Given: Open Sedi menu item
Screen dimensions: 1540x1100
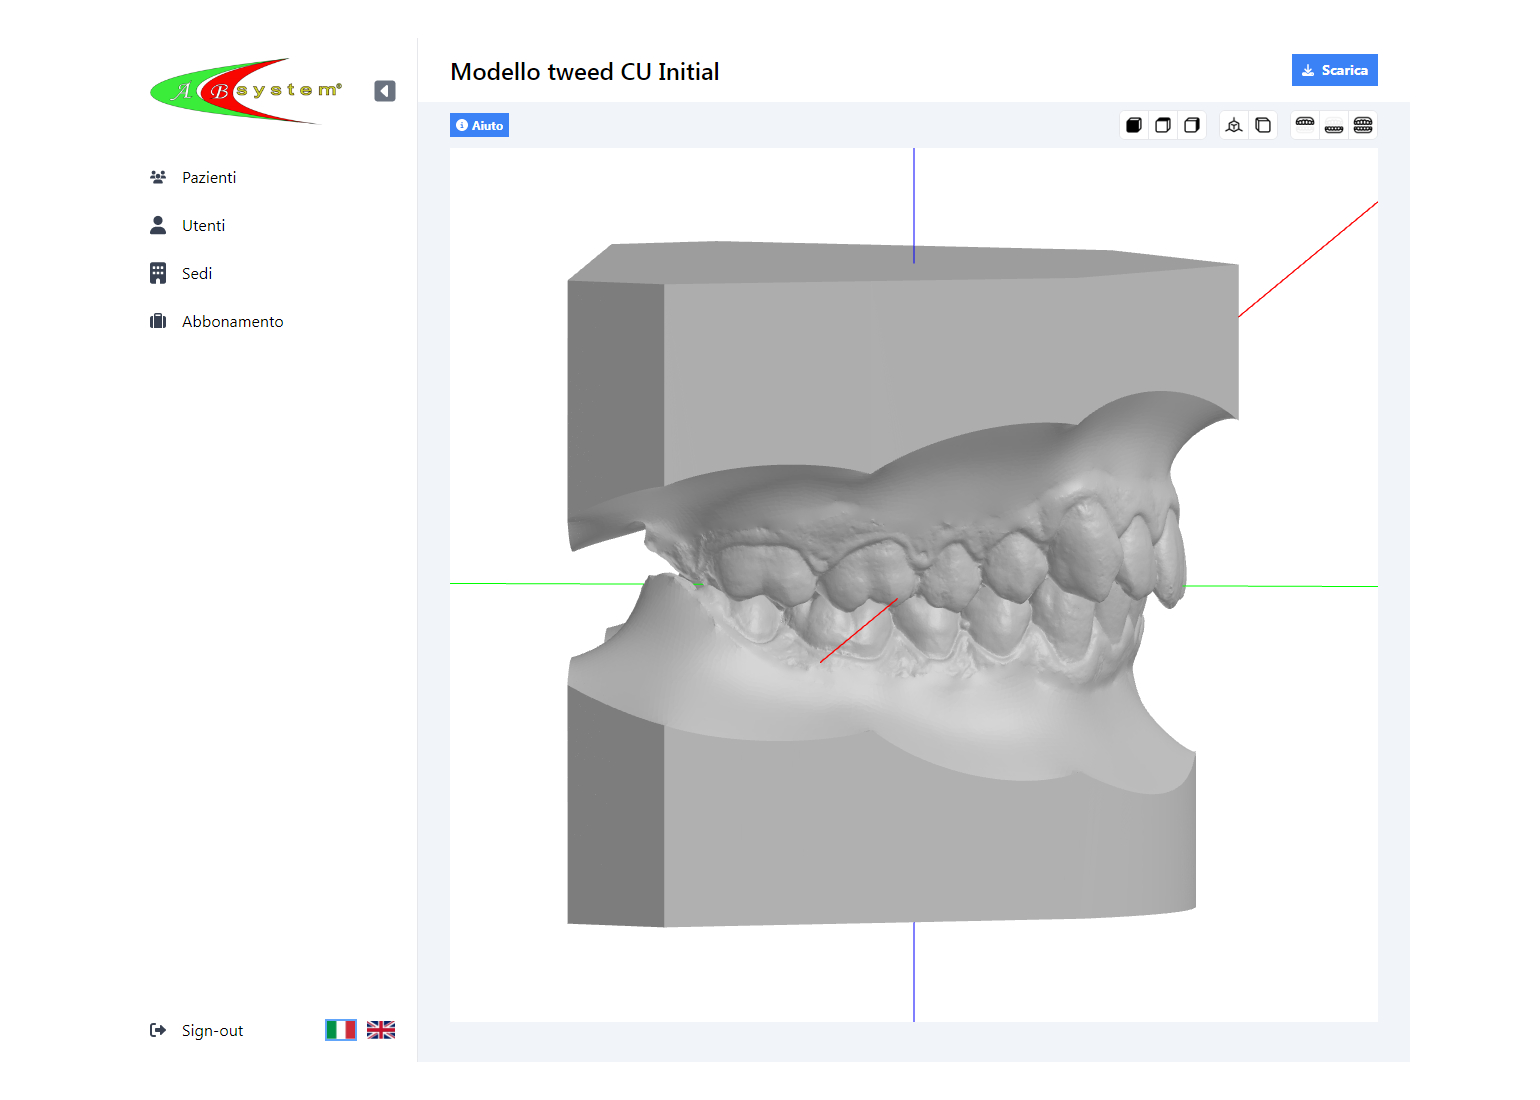Looking at the screenshot, I should tap(197, 273).
